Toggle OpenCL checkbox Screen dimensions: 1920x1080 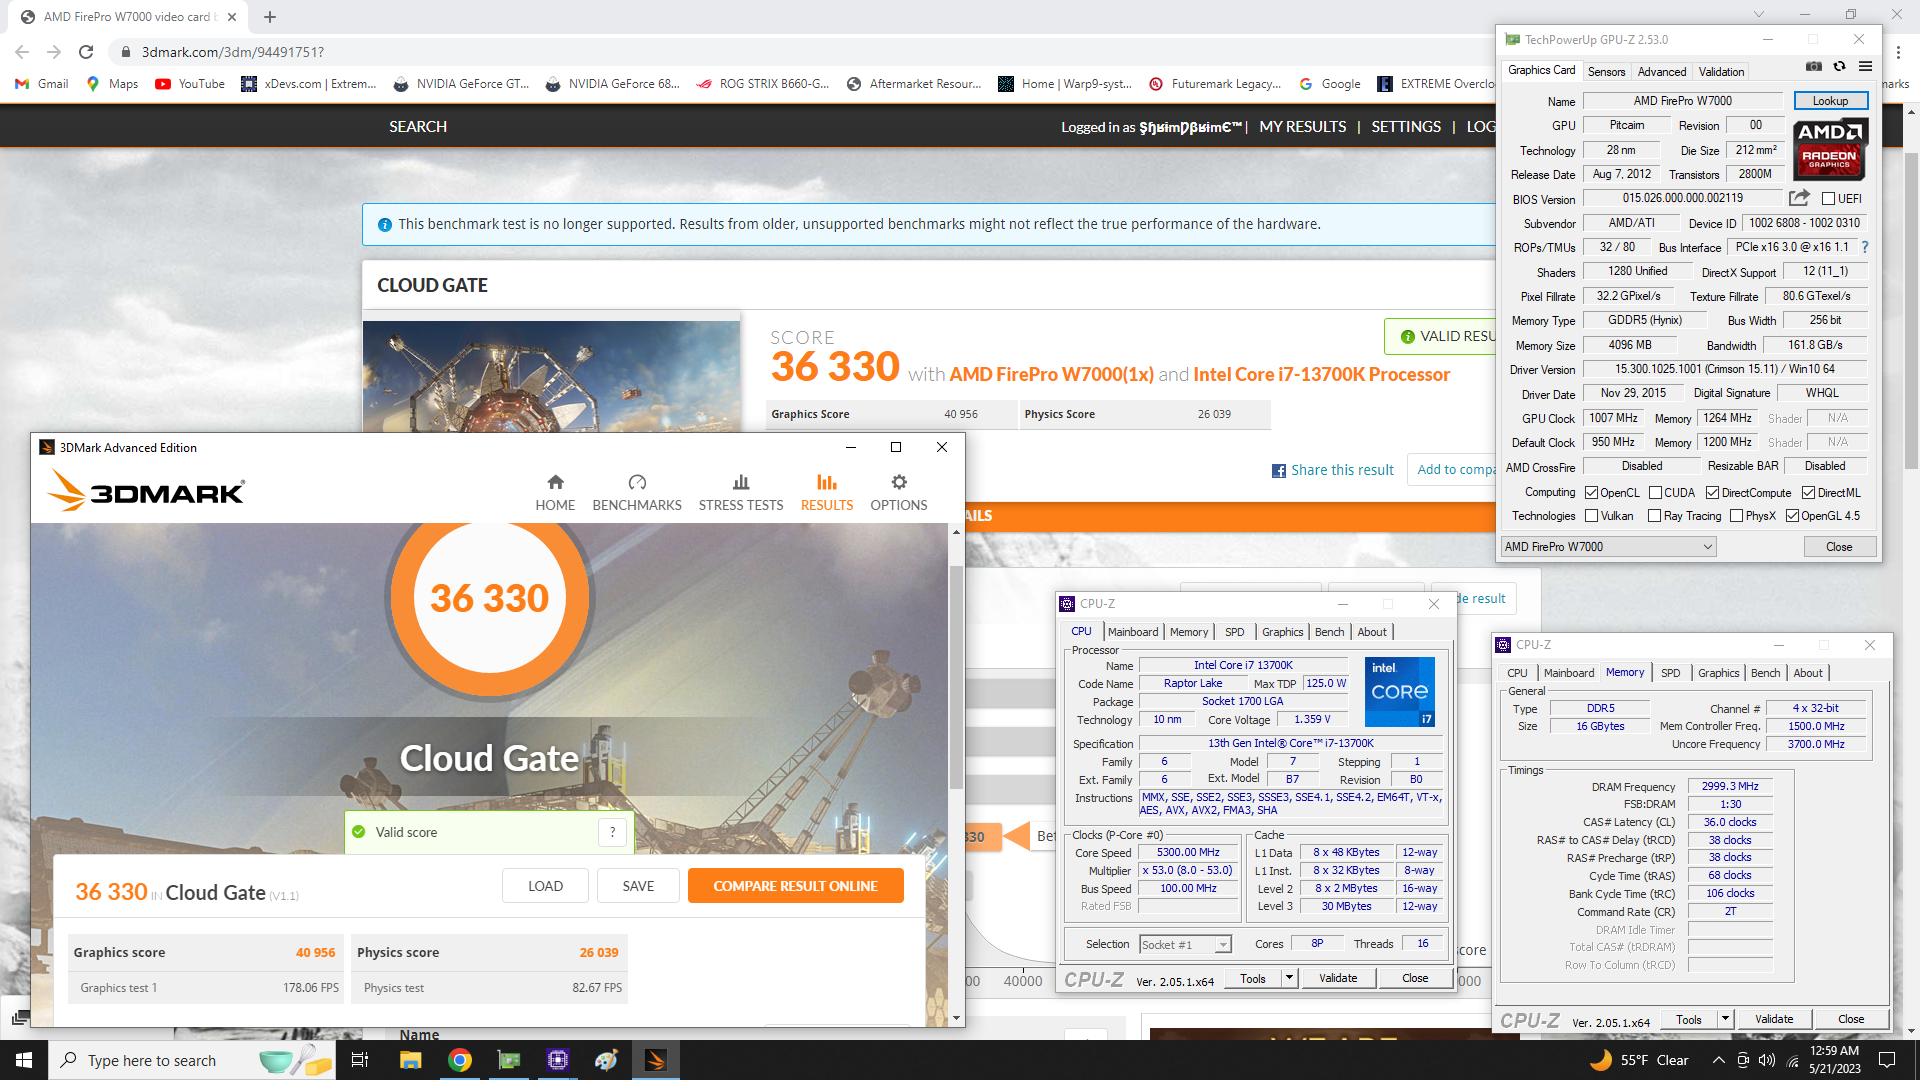(1592, 493)
